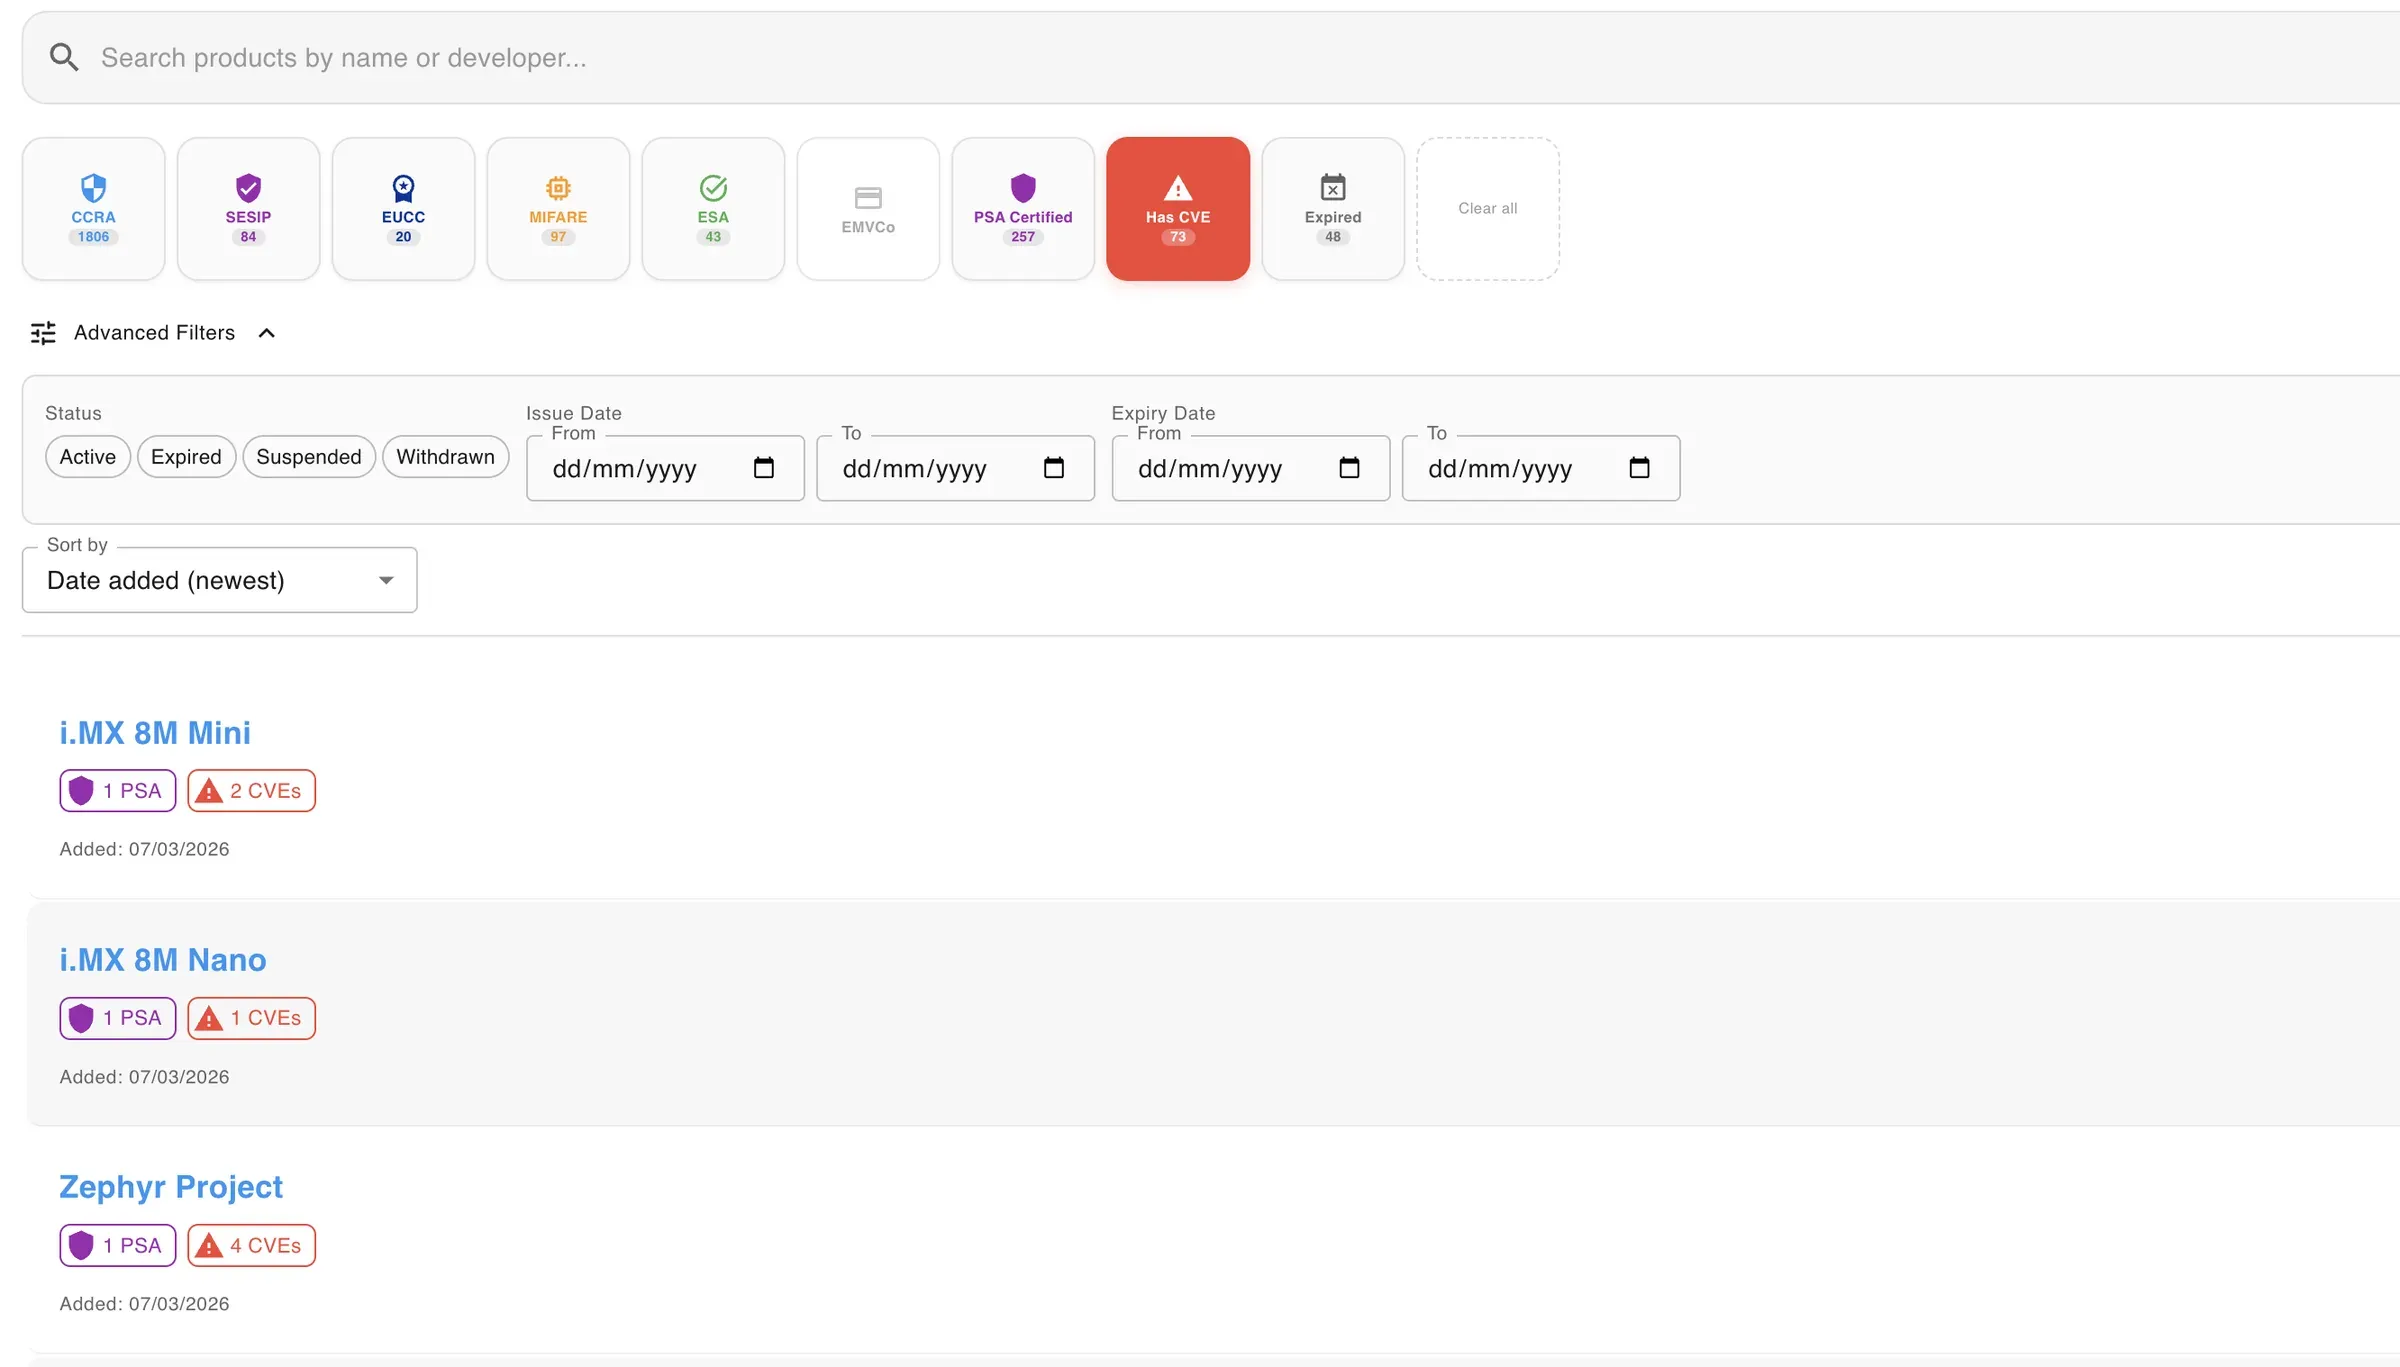Toggle the Active status chip
The image size is (2400, 1367).
tap(88, 457)
